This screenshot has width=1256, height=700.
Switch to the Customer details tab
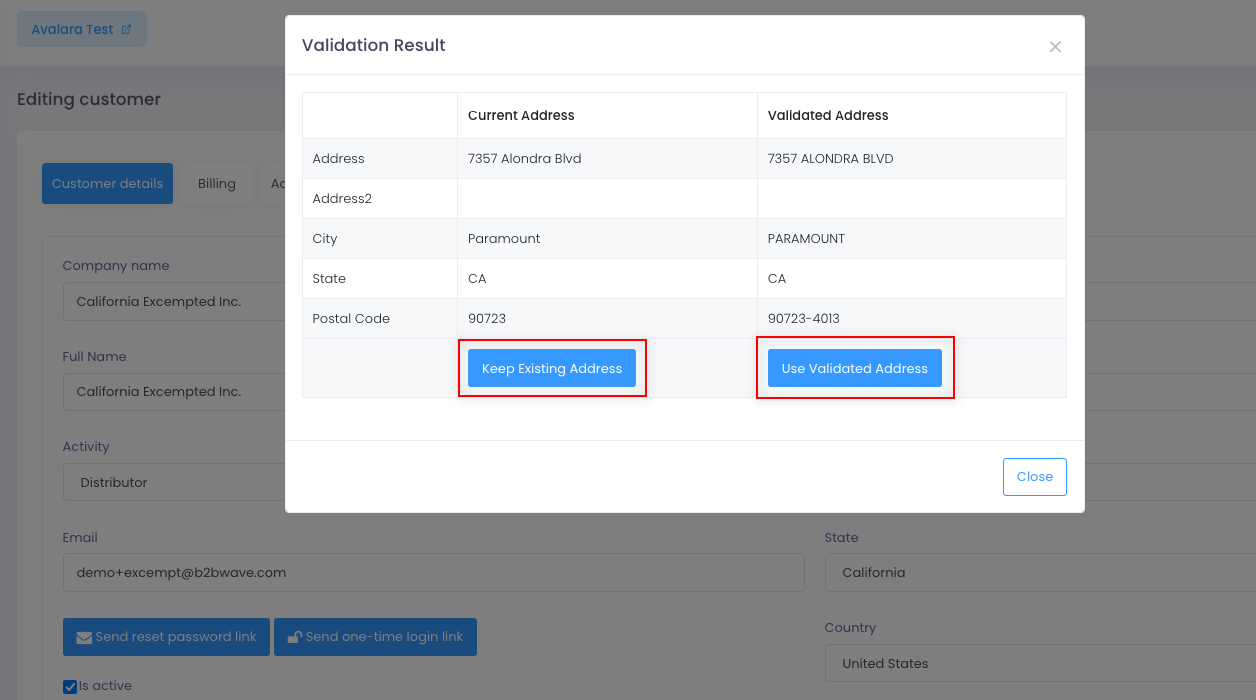coord(107,184)
